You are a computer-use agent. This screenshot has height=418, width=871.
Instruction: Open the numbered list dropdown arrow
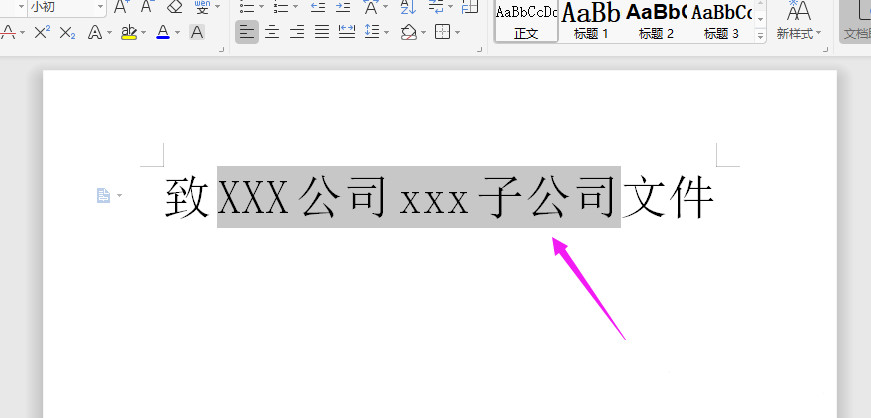(x=296, y=7)
